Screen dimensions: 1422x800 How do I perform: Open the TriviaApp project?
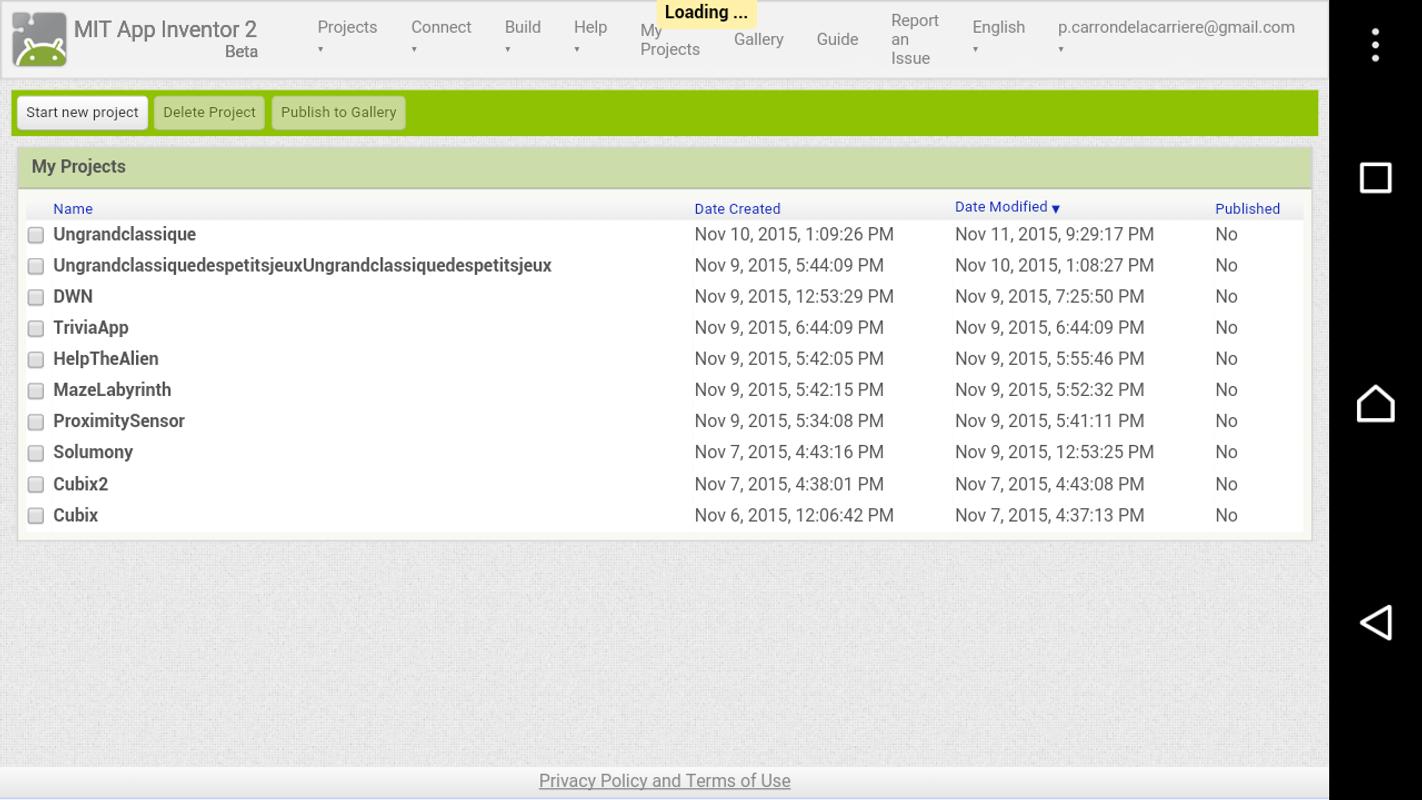(x=91, y=327)
